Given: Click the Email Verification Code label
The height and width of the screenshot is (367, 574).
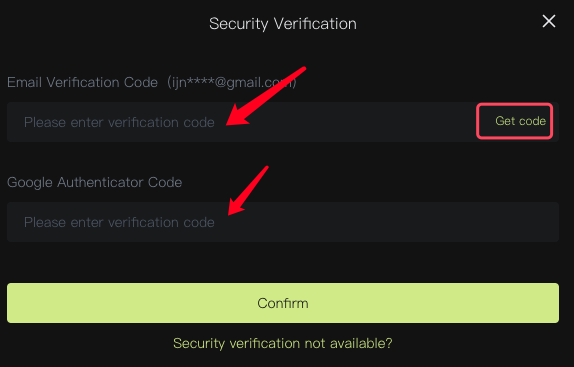Looking at the screenshot, I should 82,82.
